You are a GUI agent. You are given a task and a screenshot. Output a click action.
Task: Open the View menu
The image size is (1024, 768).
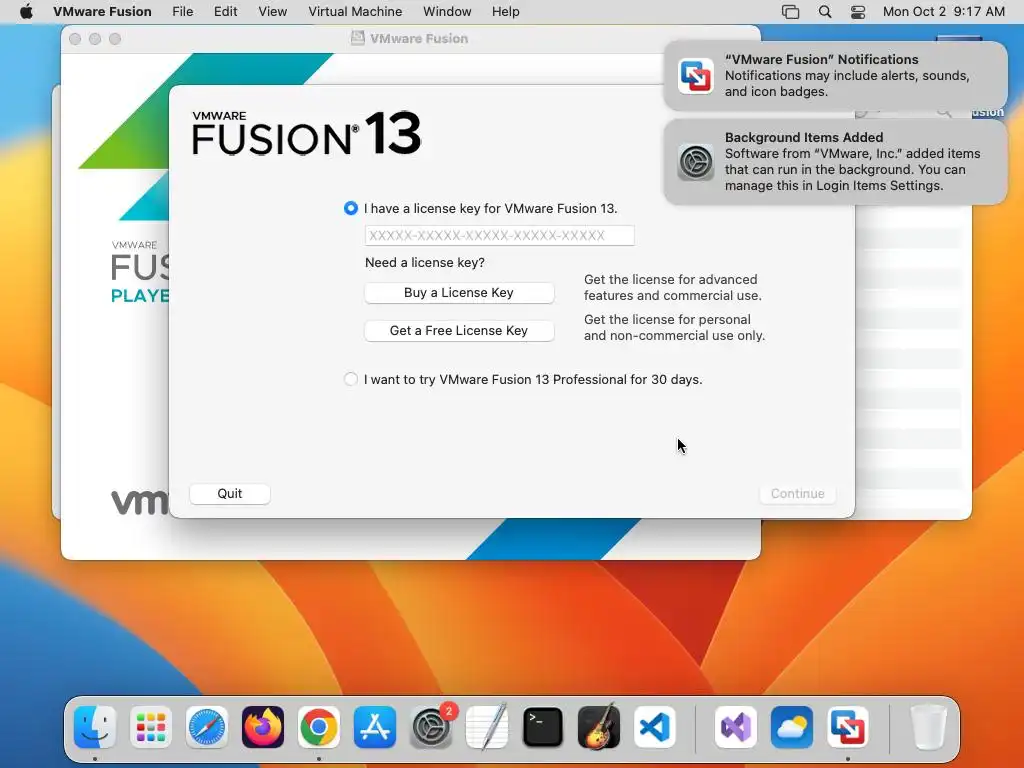pyautogui.click(x=272, y=12)
